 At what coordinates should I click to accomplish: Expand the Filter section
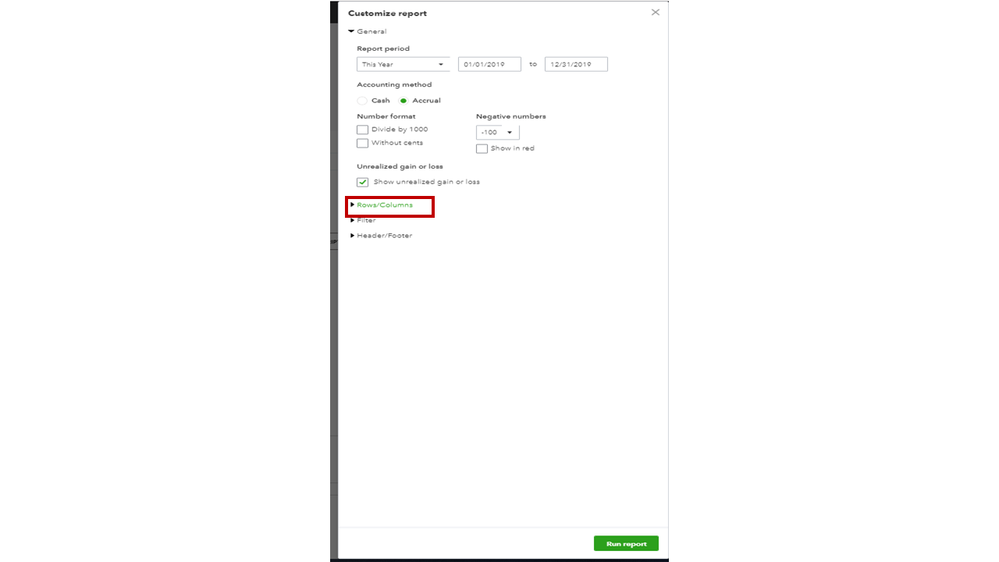[363, 220]
